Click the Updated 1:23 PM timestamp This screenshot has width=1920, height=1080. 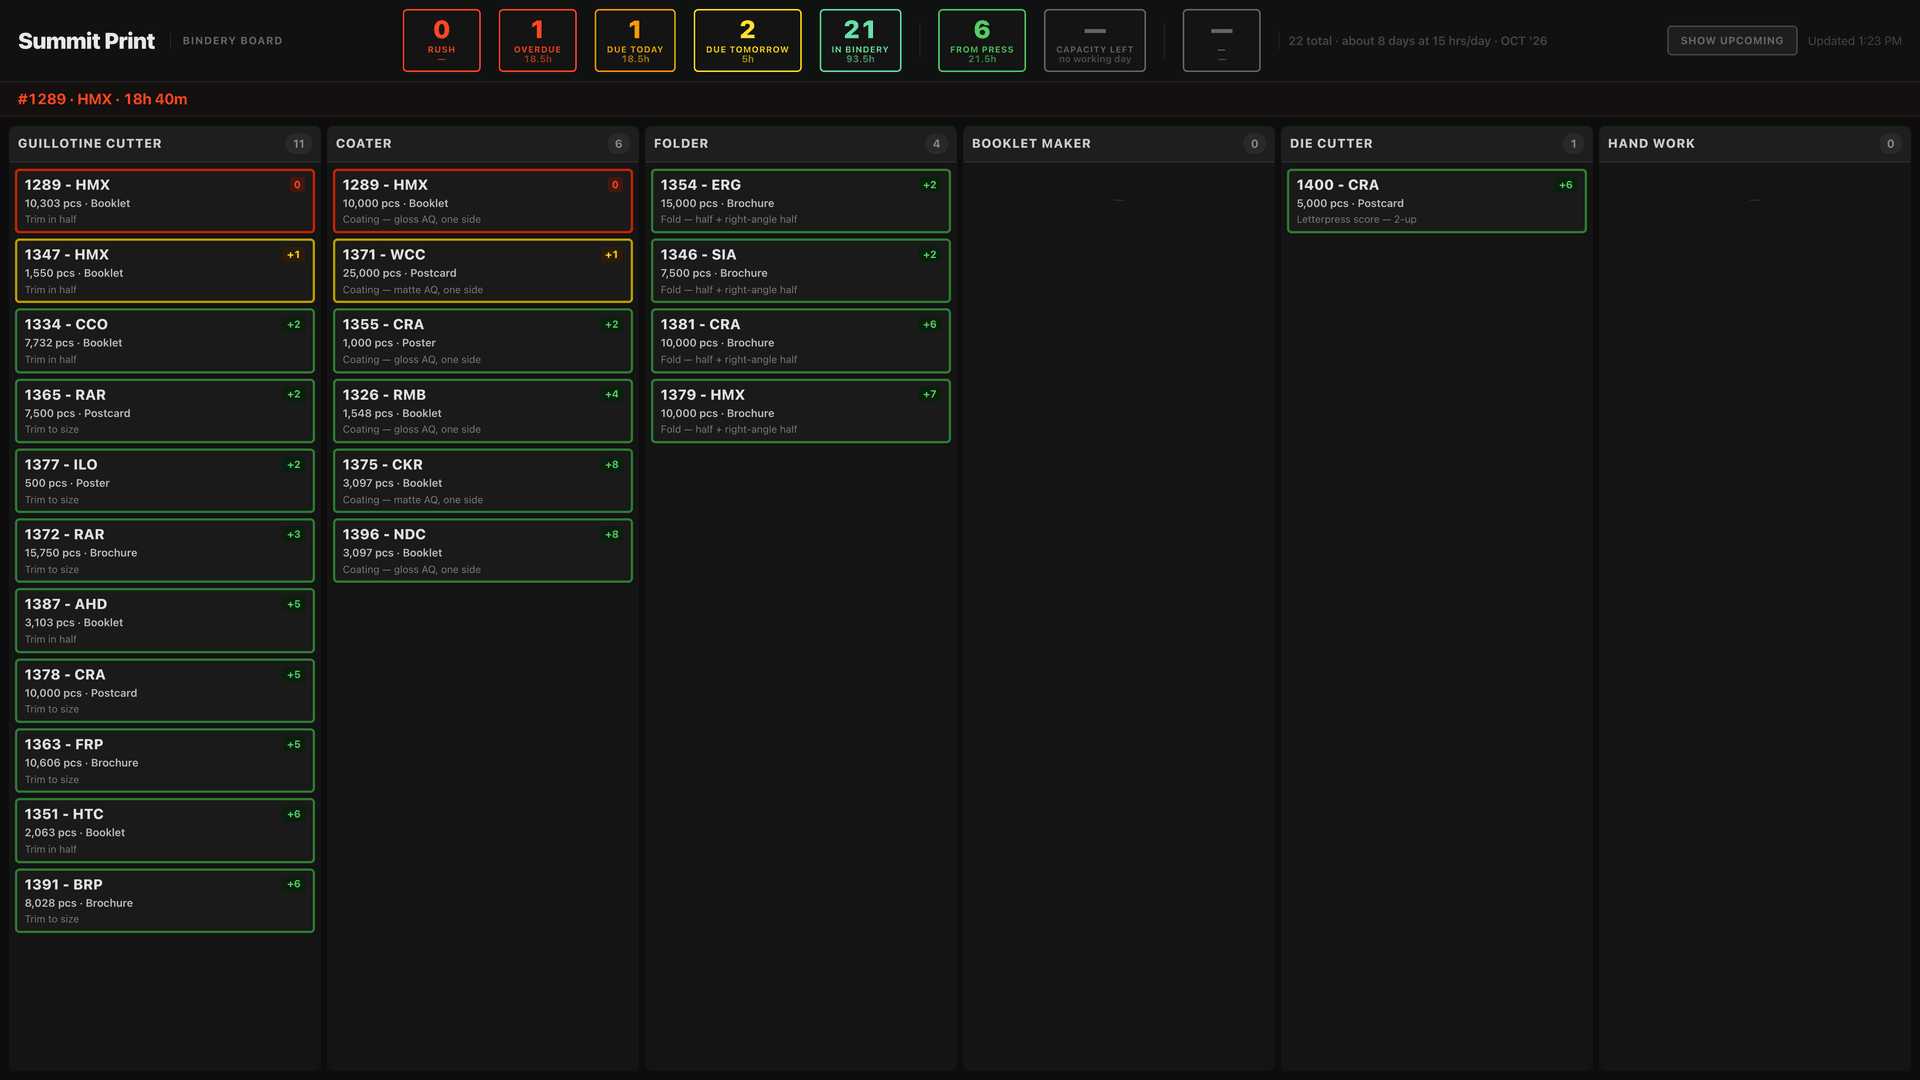coord(1854,41)
